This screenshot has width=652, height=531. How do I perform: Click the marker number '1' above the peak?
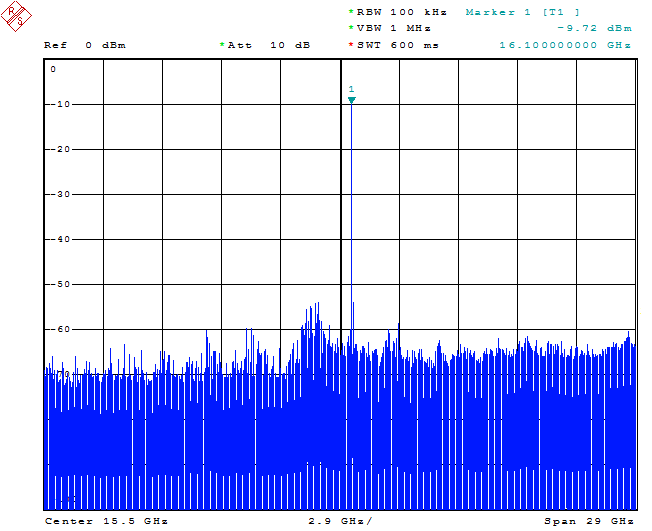tap(351, 89)
